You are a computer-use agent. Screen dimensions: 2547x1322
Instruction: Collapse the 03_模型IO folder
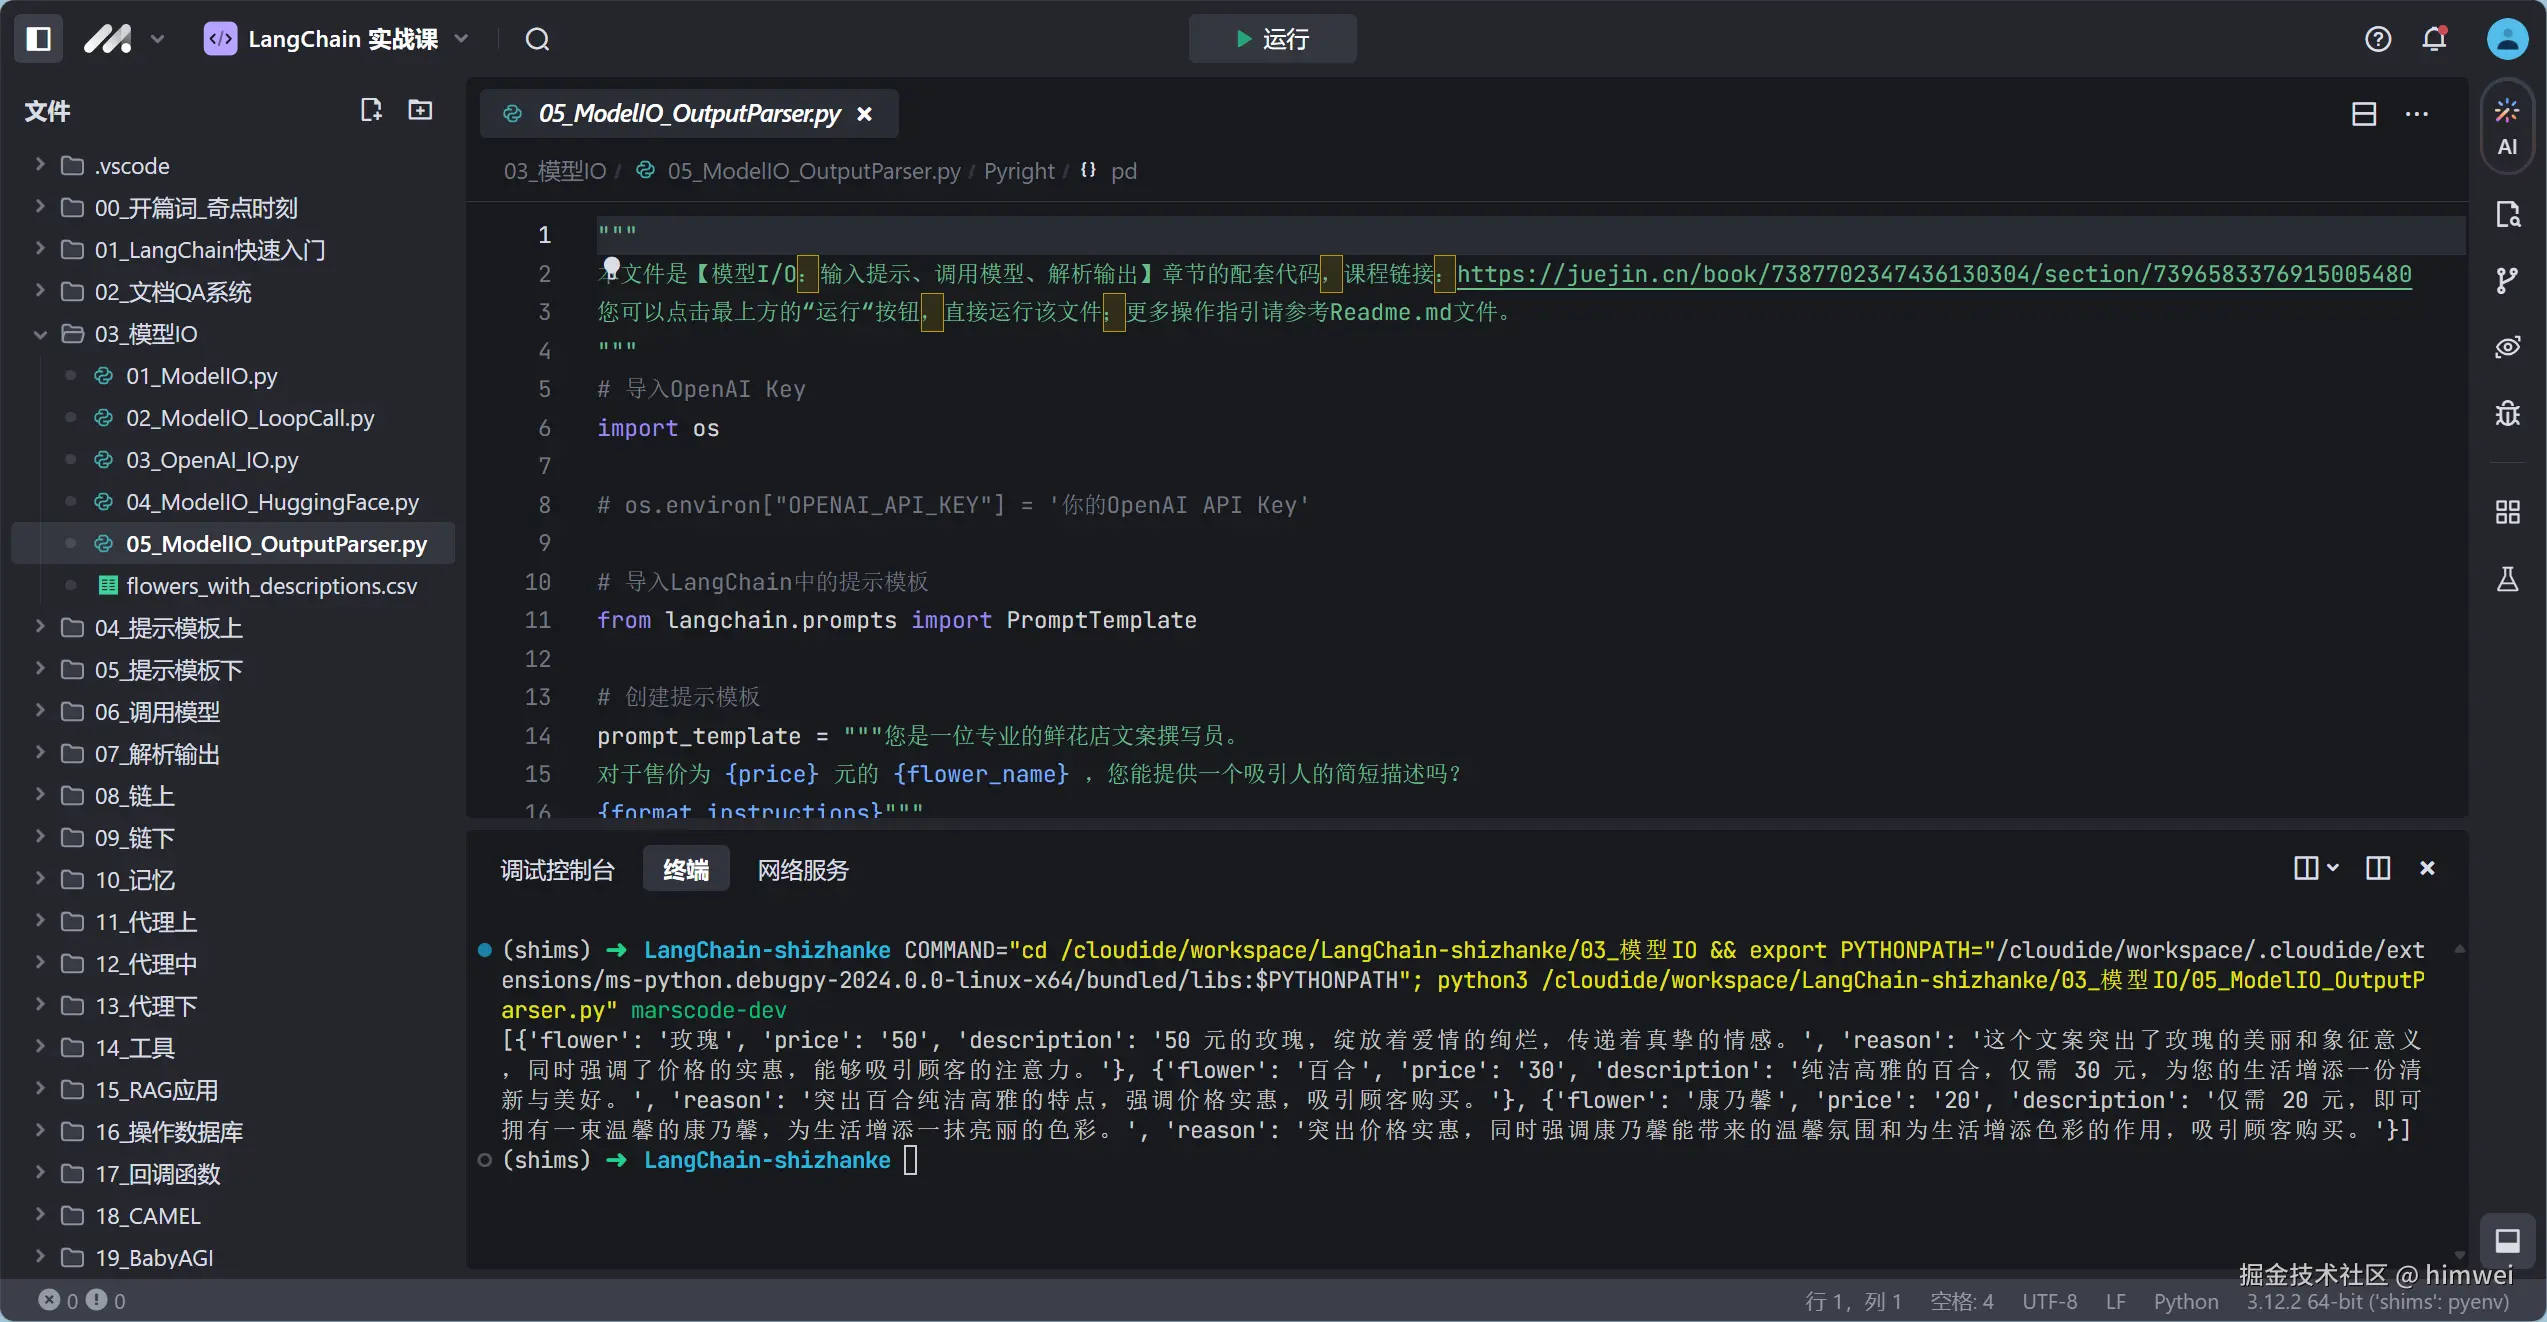click(40, 334)
